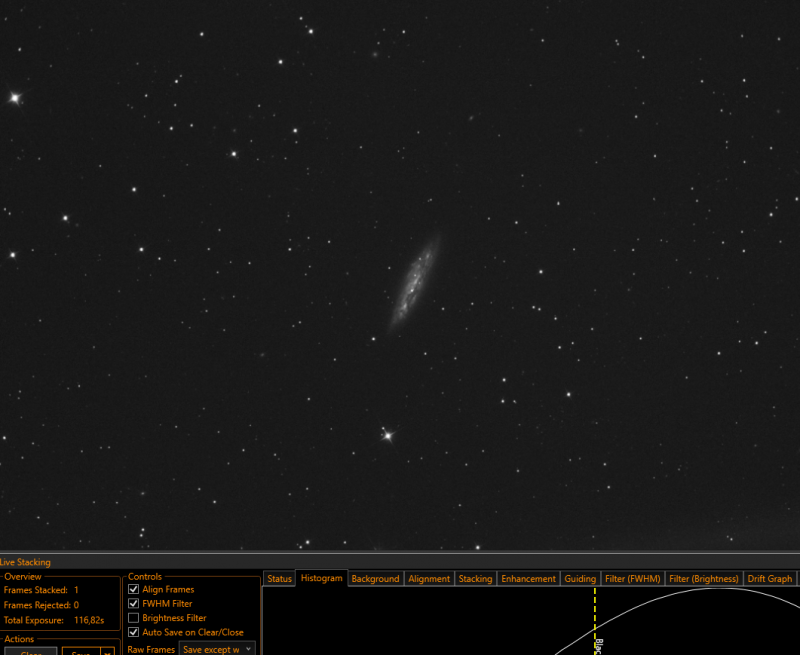Uncheck the Align Frames checkbox

(x=134, y=589)
